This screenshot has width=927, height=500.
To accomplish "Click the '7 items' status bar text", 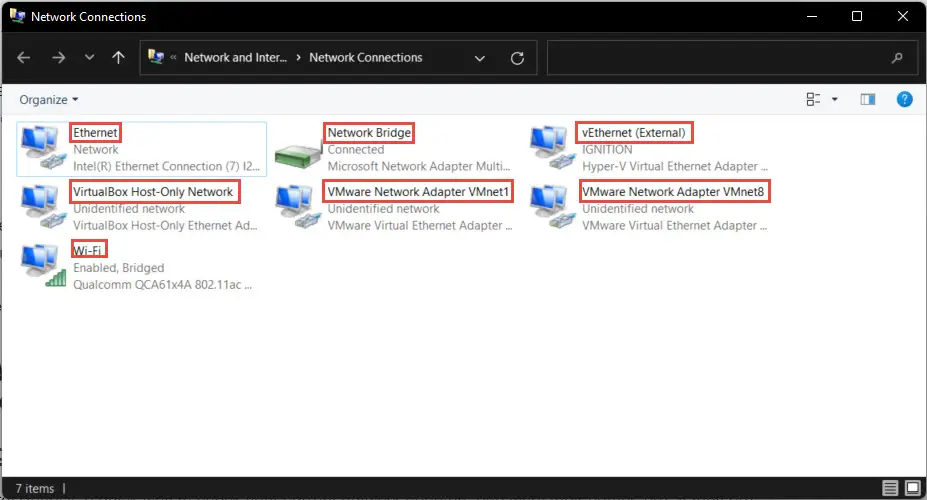I will 35,488.
